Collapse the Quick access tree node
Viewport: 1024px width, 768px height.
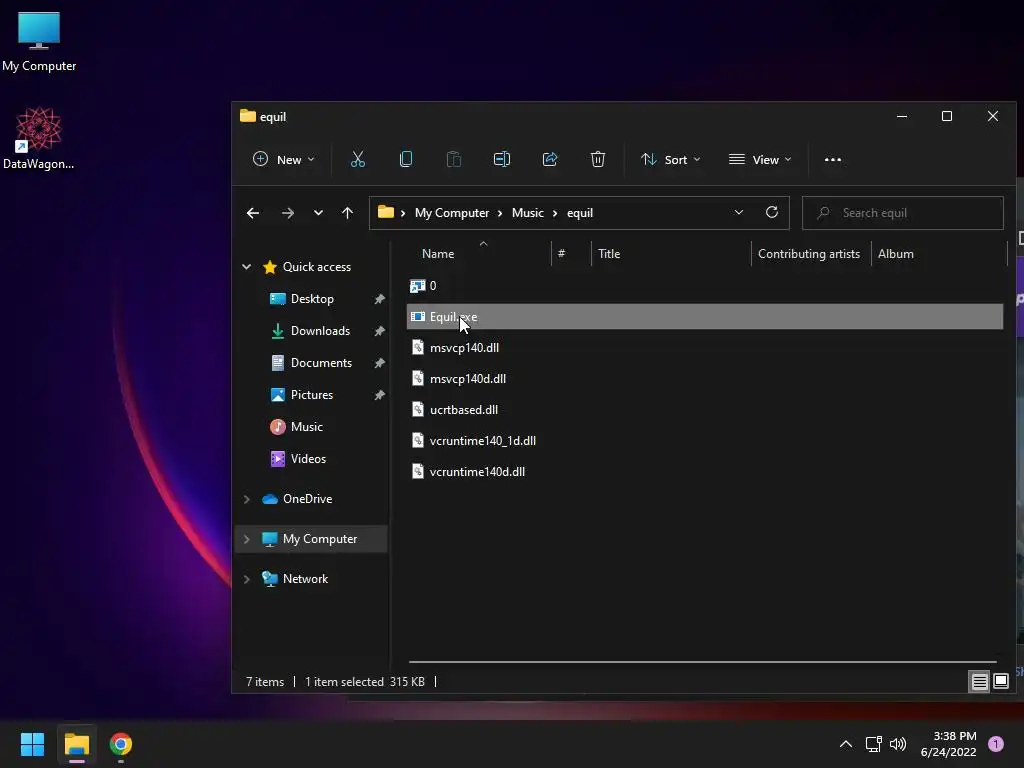247,266
